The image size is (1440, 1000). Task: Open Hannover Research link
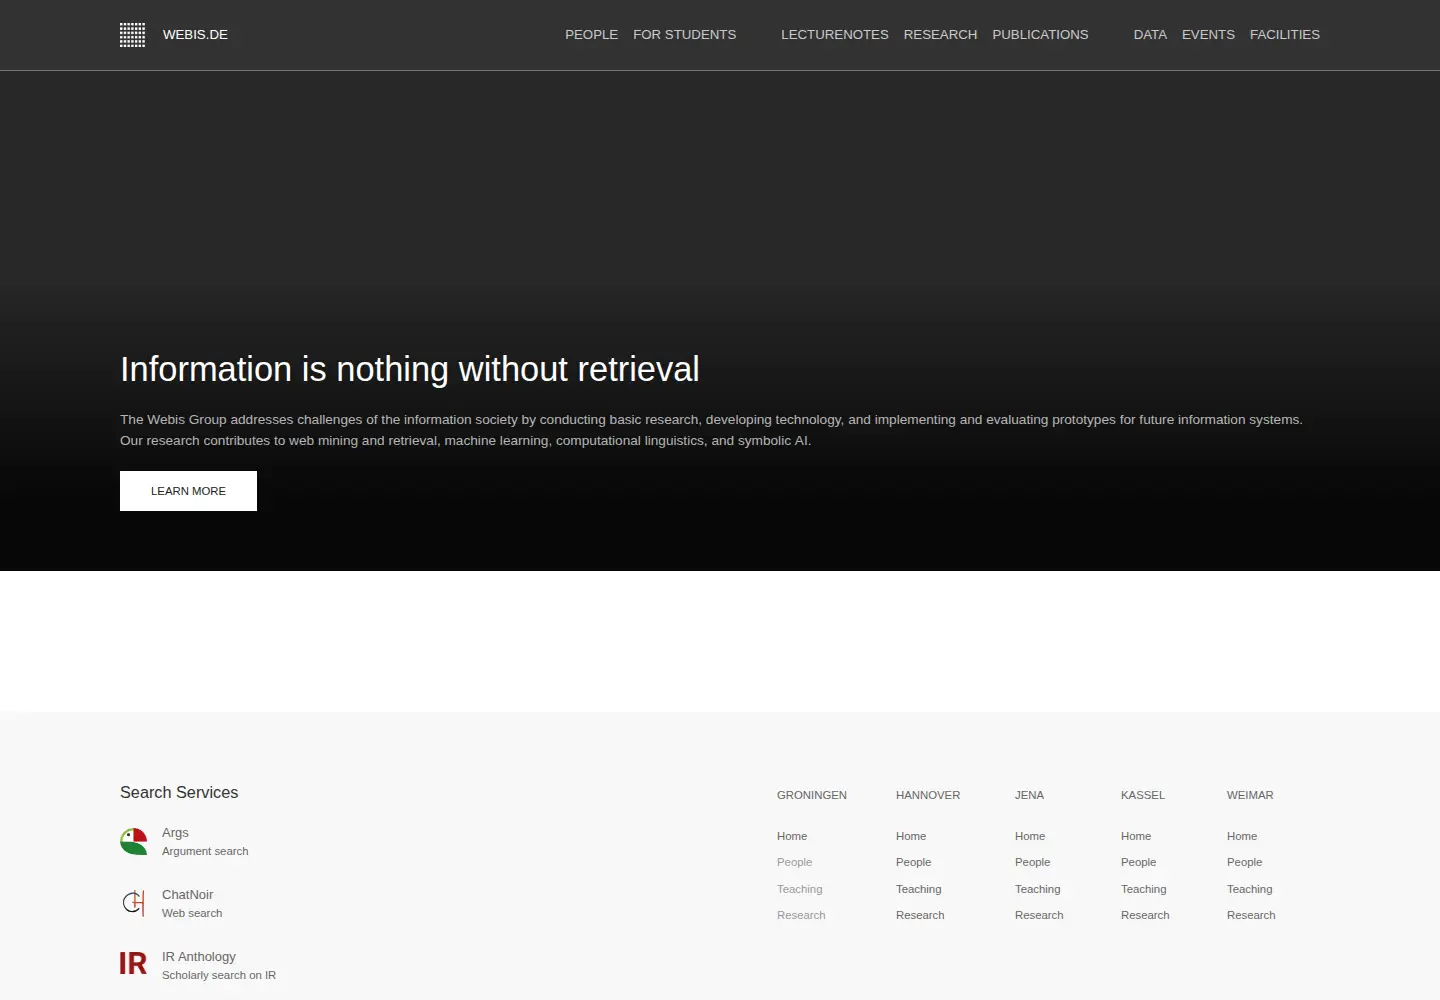point(920,915)
